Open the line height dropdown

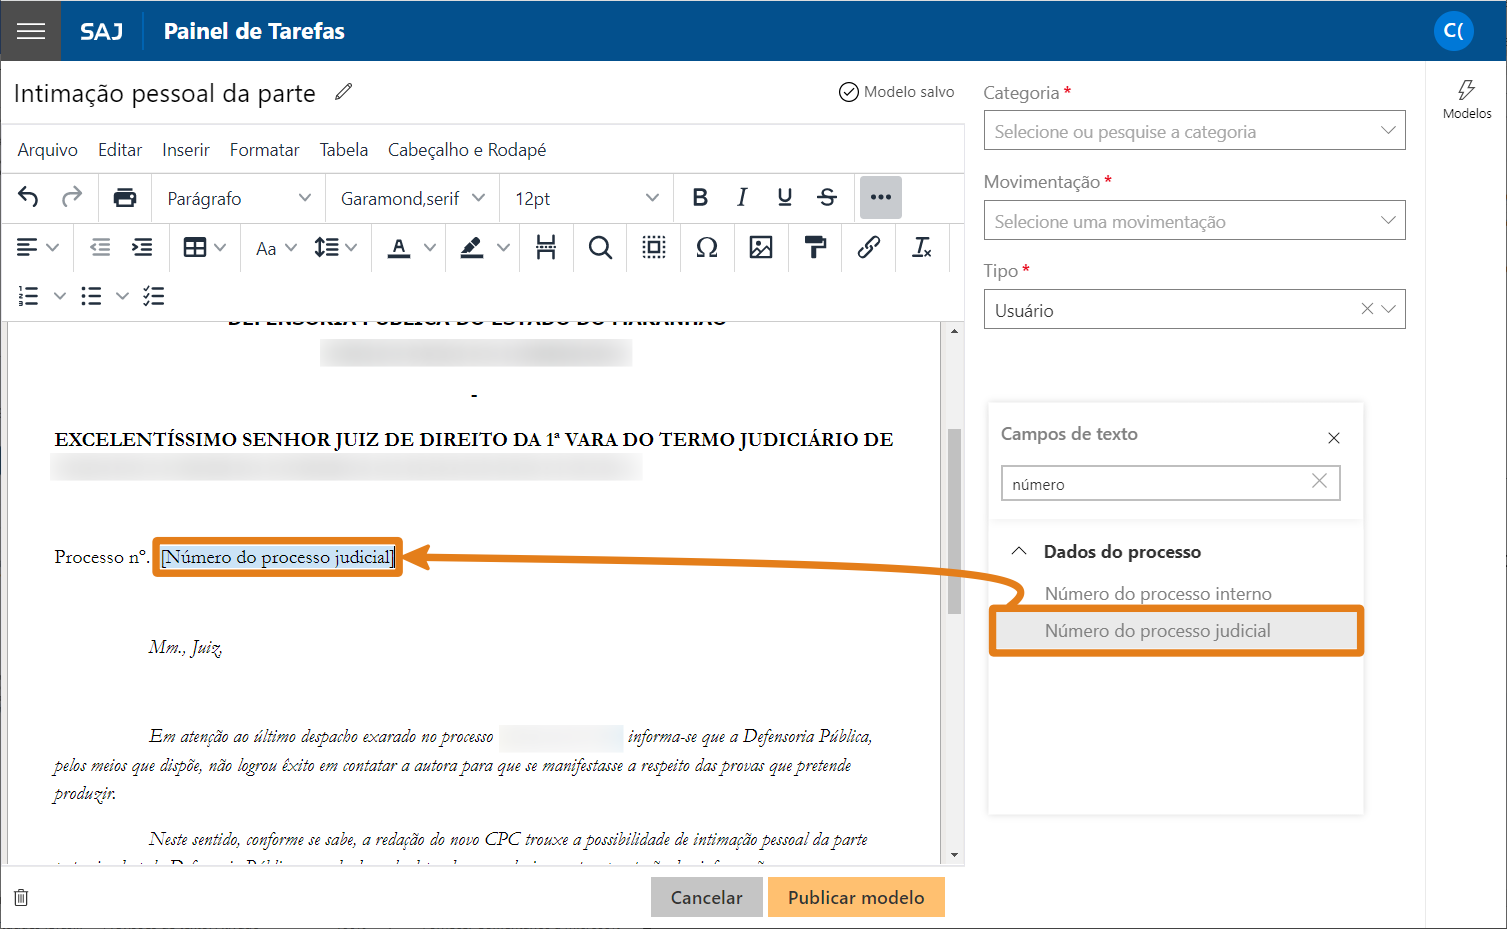pyautogui.click(x=335, y=247)
